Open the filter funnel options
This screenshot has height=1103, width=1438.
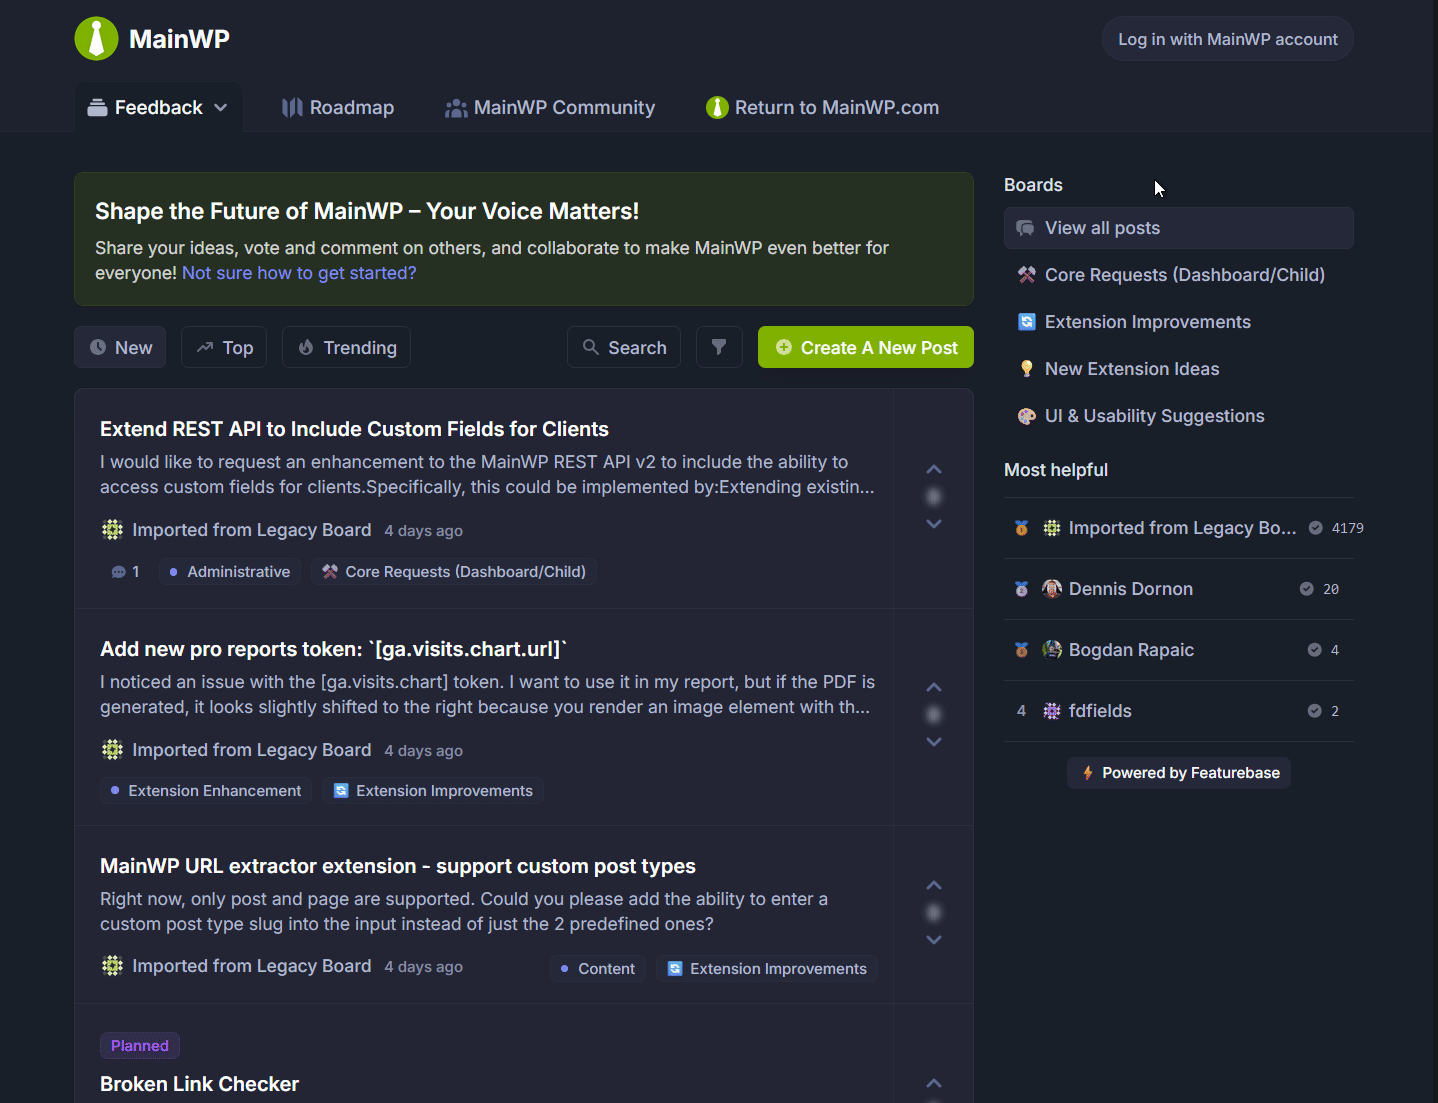click(x=719, y=347)
